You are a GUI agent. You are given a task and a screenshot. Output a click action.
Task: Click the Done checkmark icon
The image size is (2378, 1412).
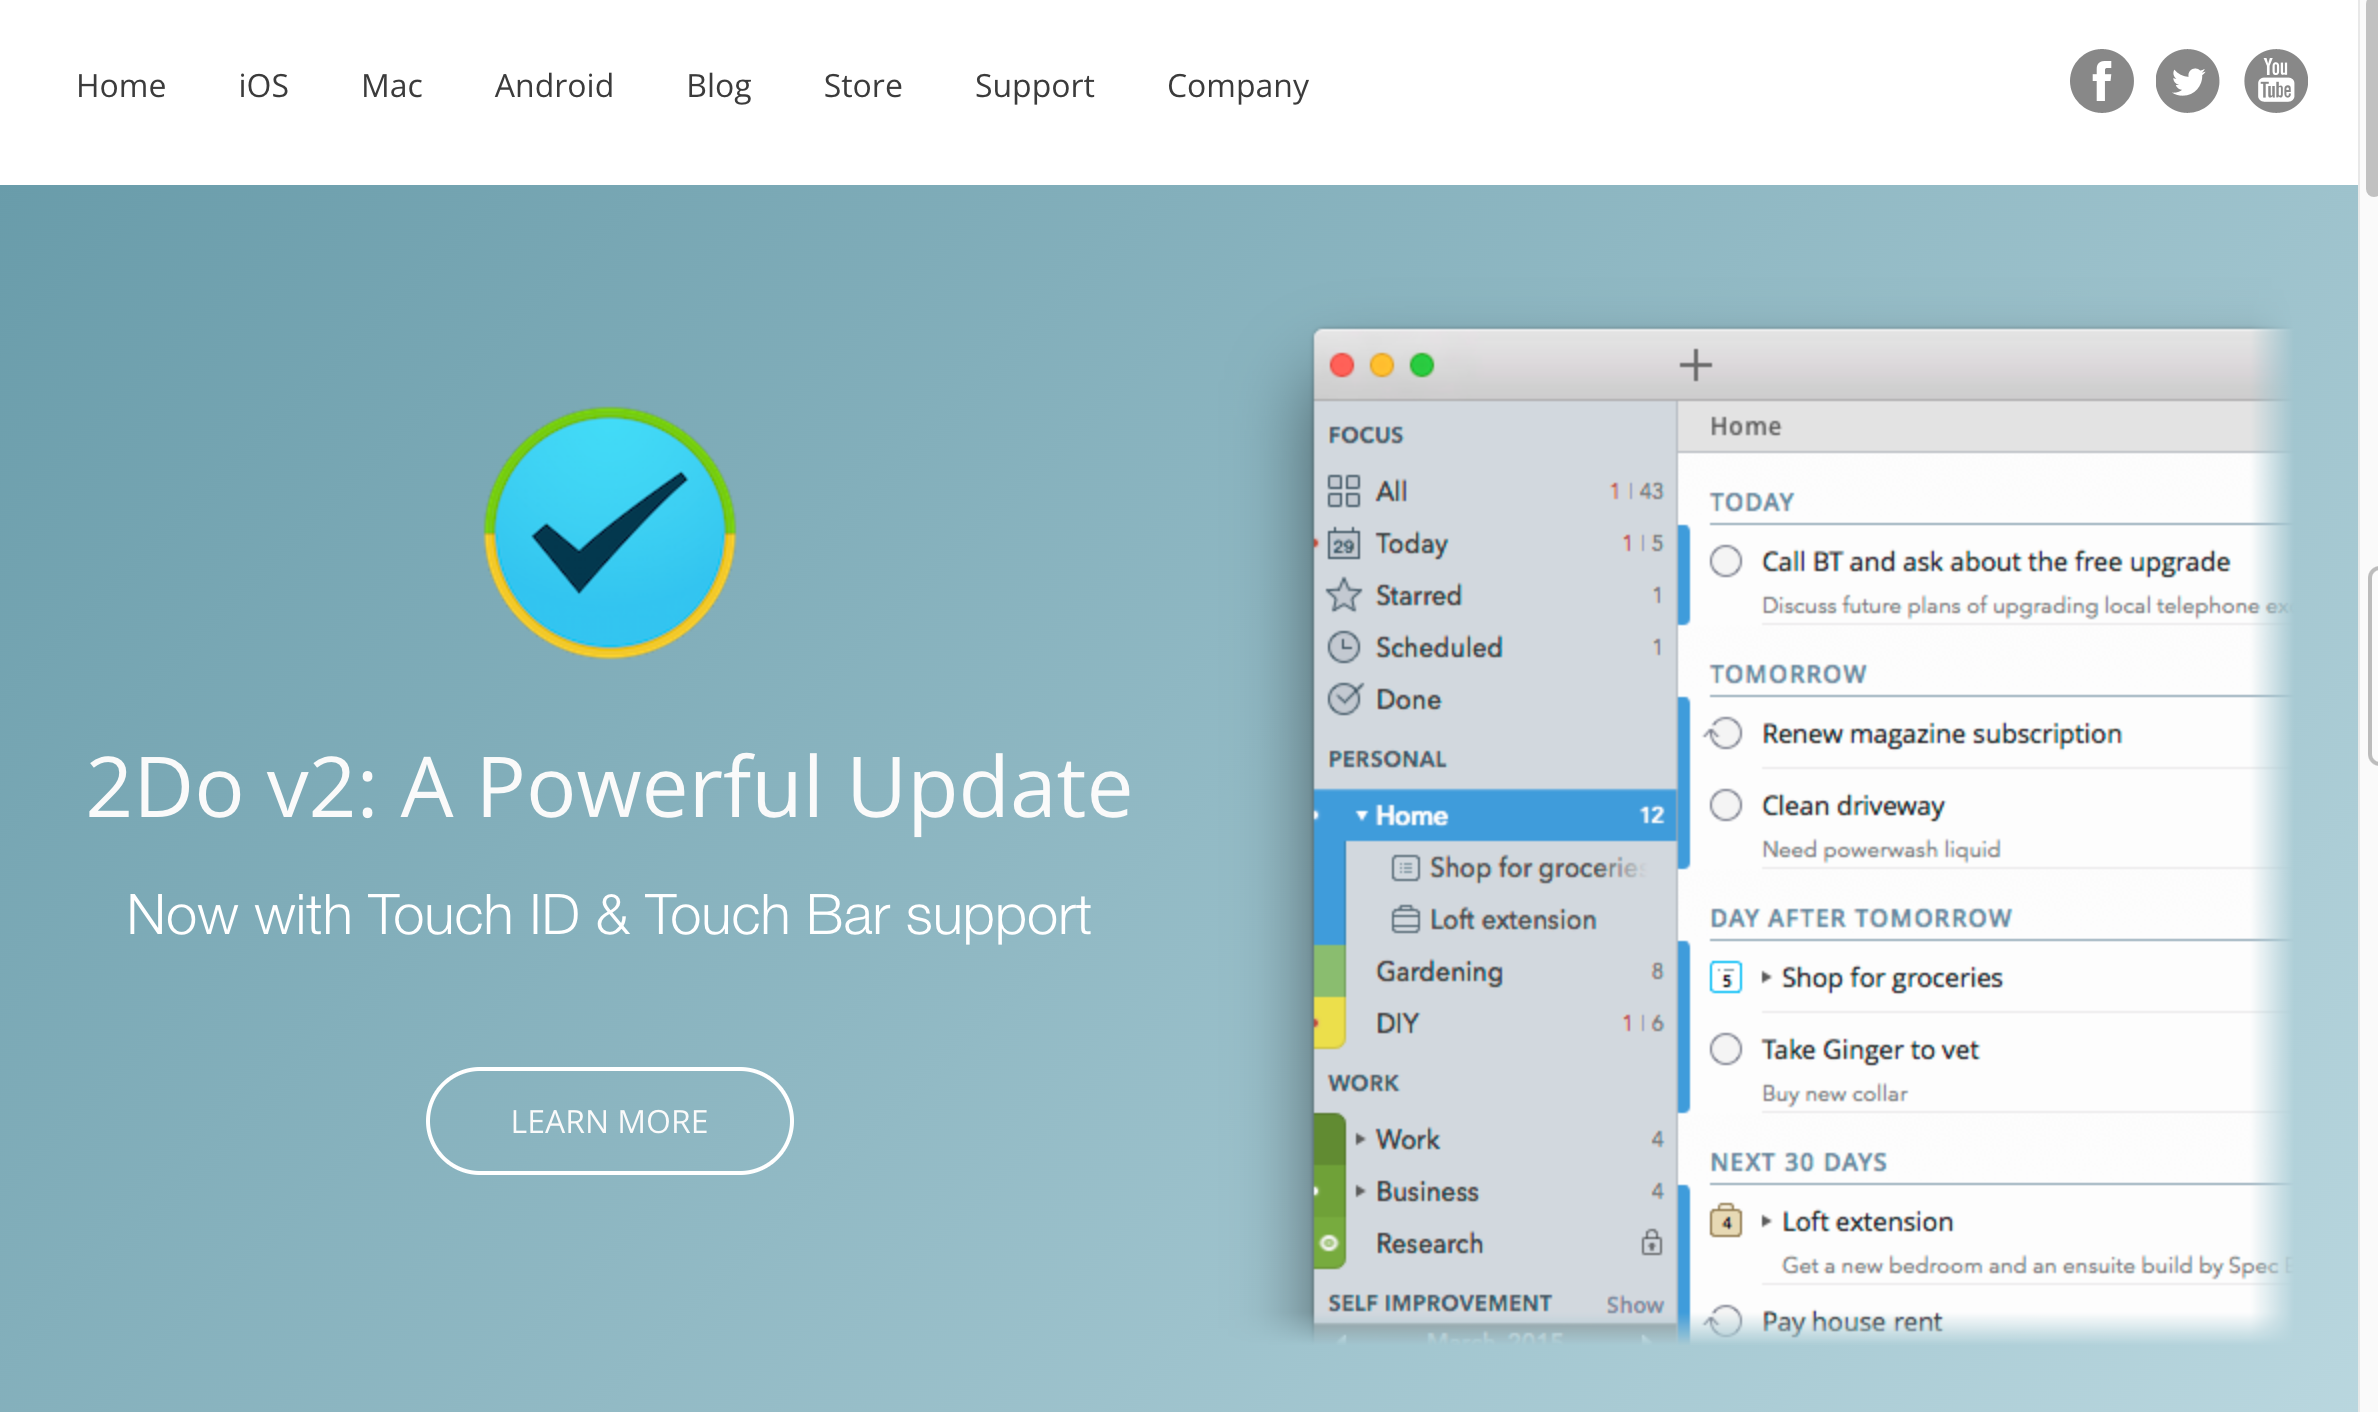1344,698
